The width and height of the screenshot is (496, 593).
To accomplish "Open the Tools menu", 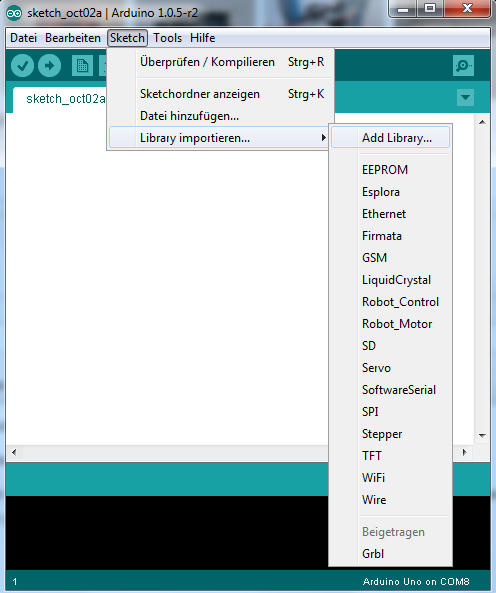I will point(167,38).
